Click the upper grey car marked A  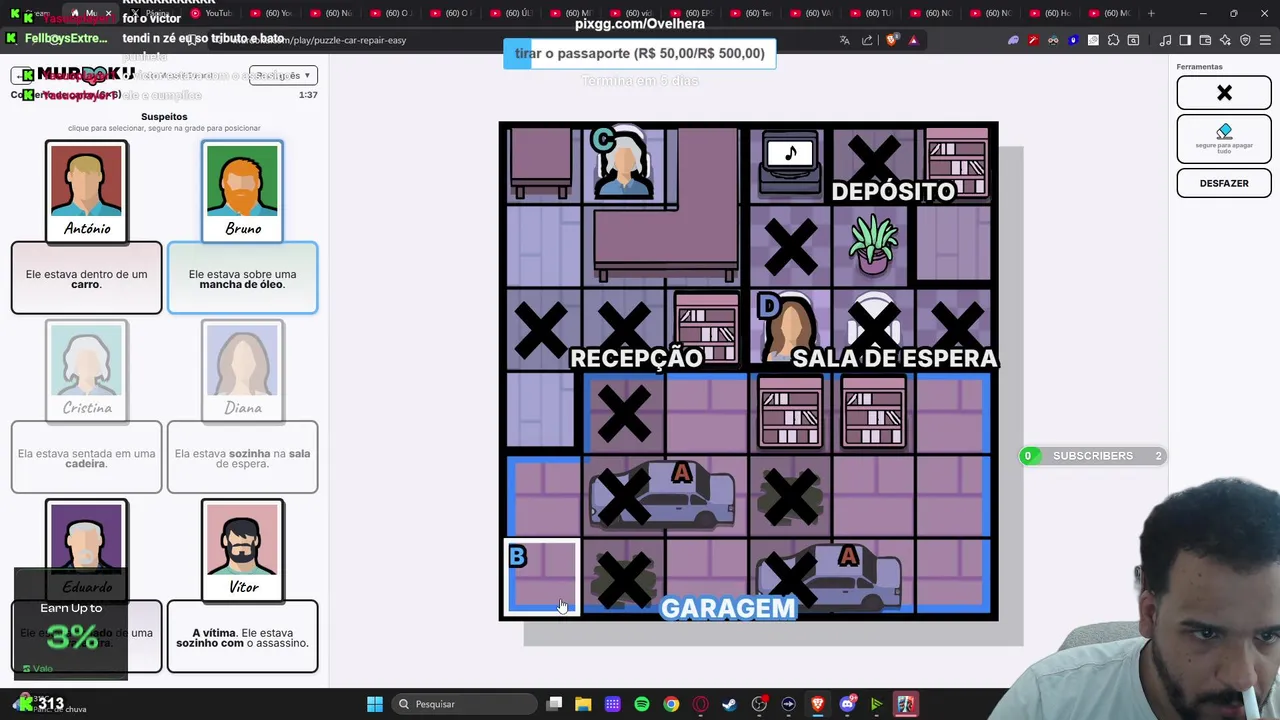pos(662,495)
